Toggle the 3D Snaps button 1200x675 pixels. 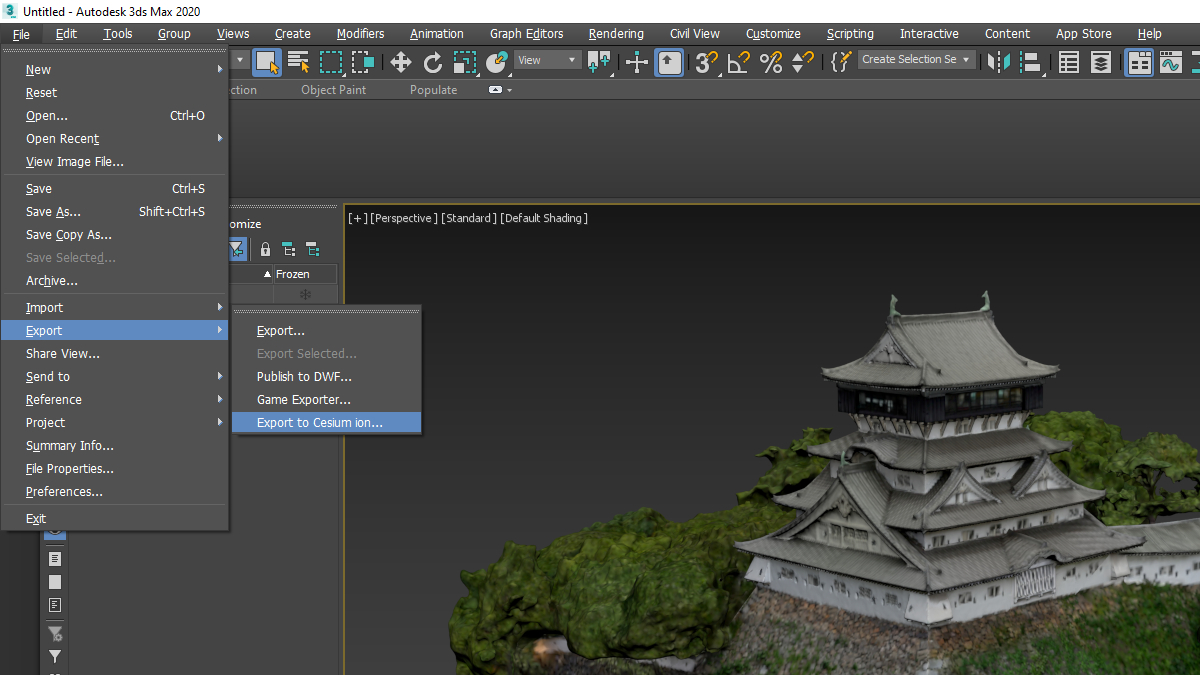pyautogui.click(x=707, y=63)
